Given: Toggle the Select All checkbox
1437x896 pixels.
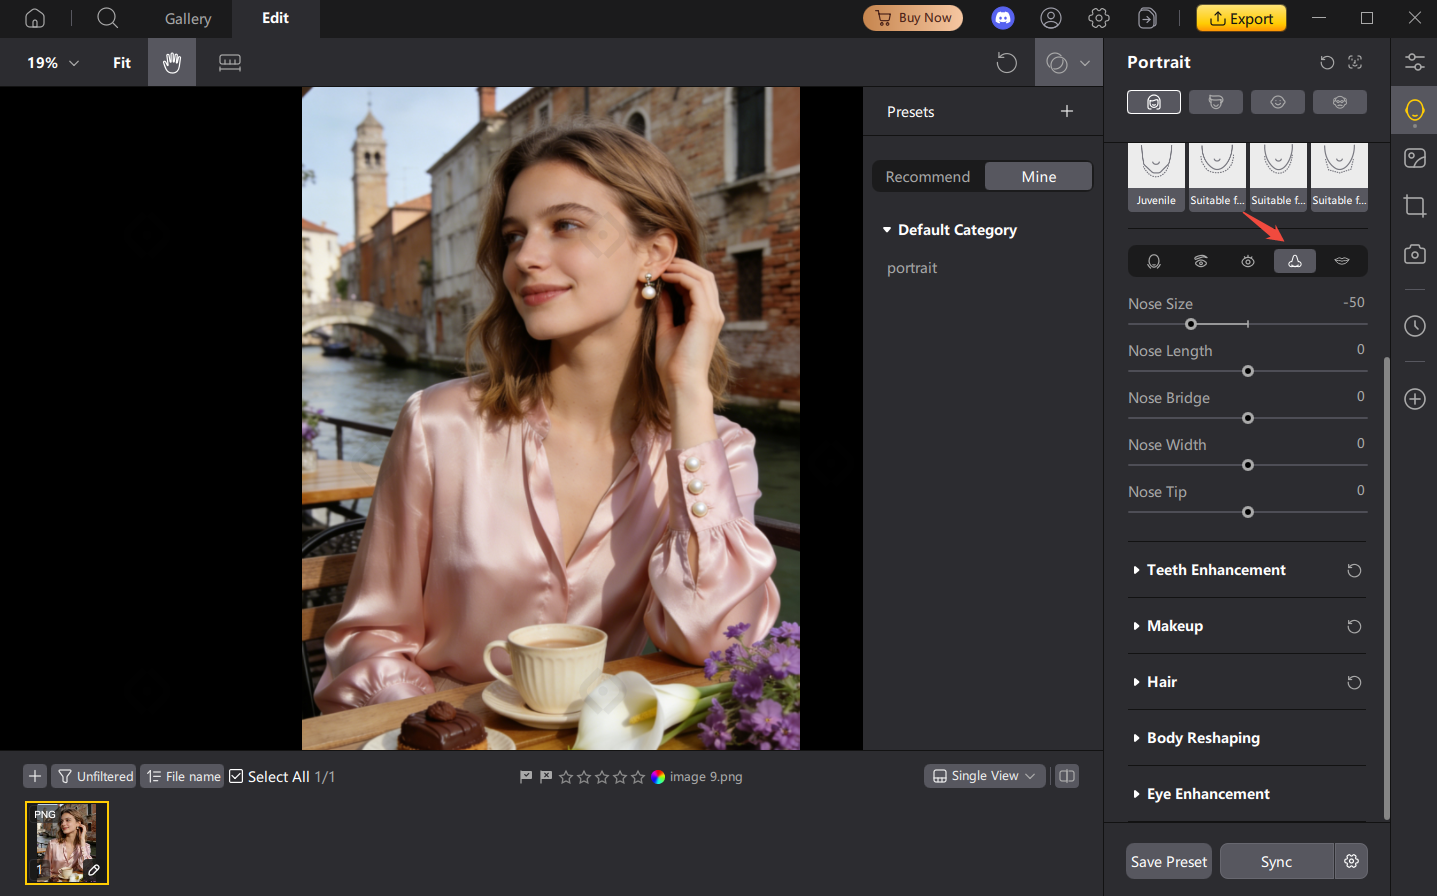Looking at the screenshot, I should [237, 776].
